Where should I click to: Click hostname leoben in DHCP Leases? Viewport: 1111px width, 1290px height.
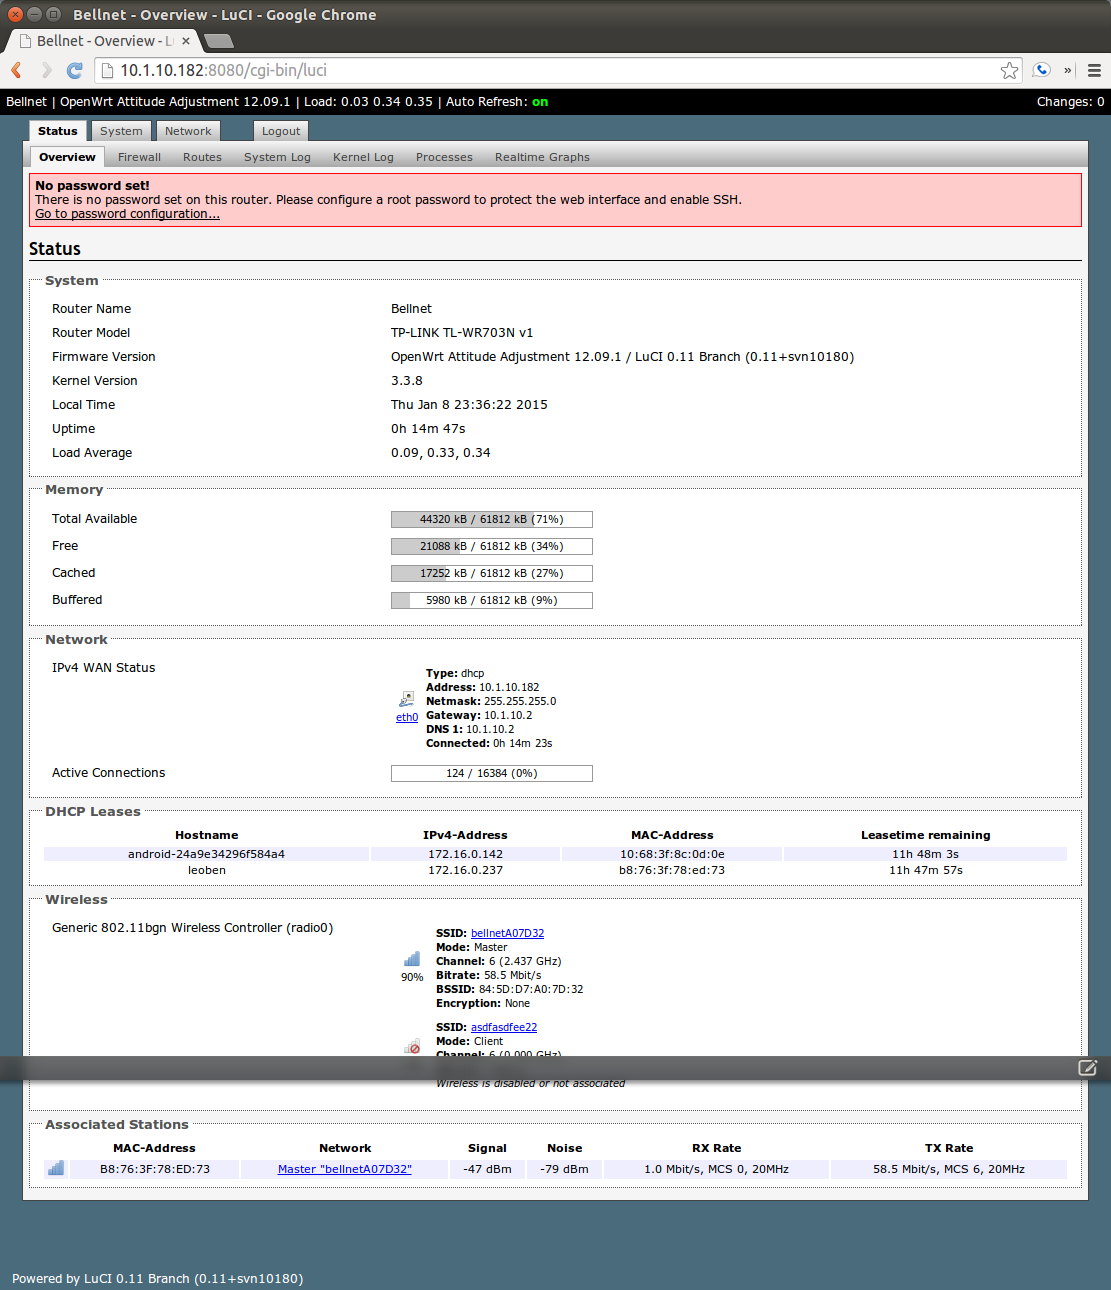click(207, 870)
